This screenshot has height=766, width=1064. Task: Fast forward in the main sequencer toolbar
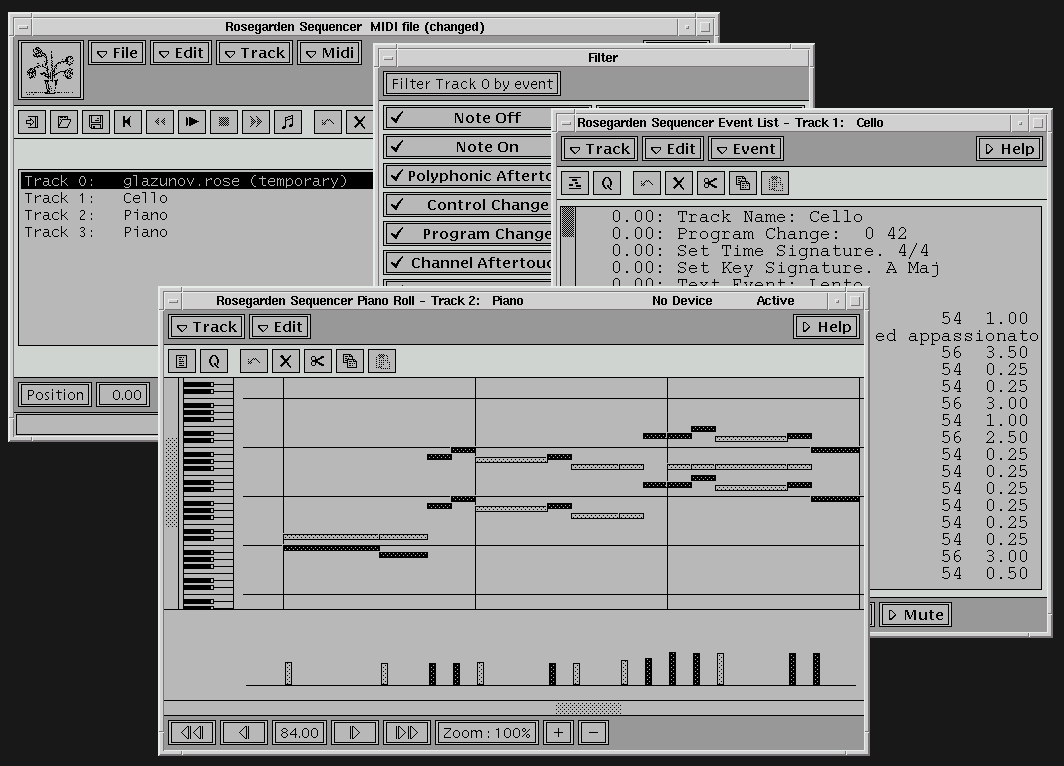(x=256, y=122)
